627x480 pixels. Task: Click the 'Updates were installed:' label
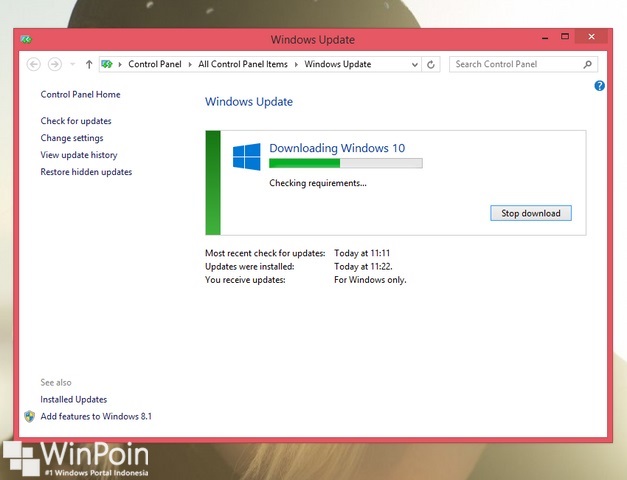(x=250, y=266)
